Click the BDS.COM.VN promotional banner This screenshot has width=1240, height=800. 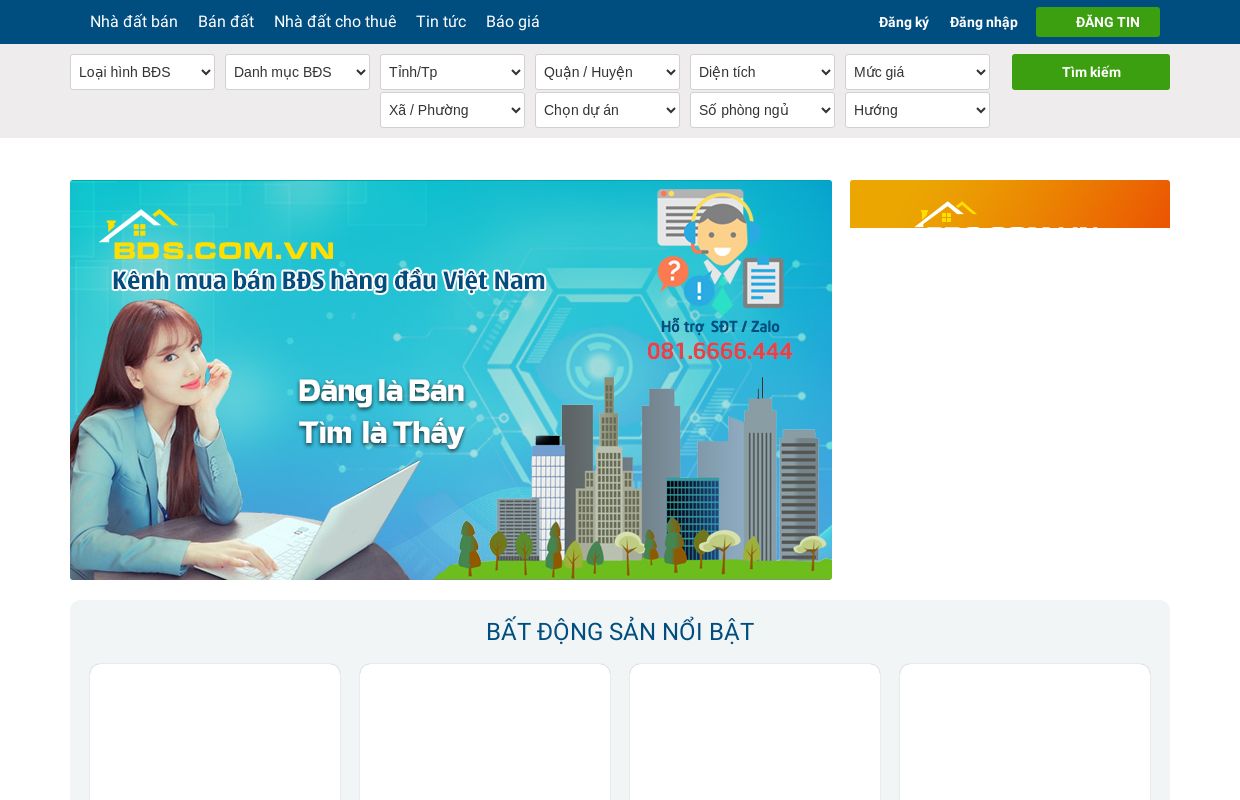coord(451,380)
